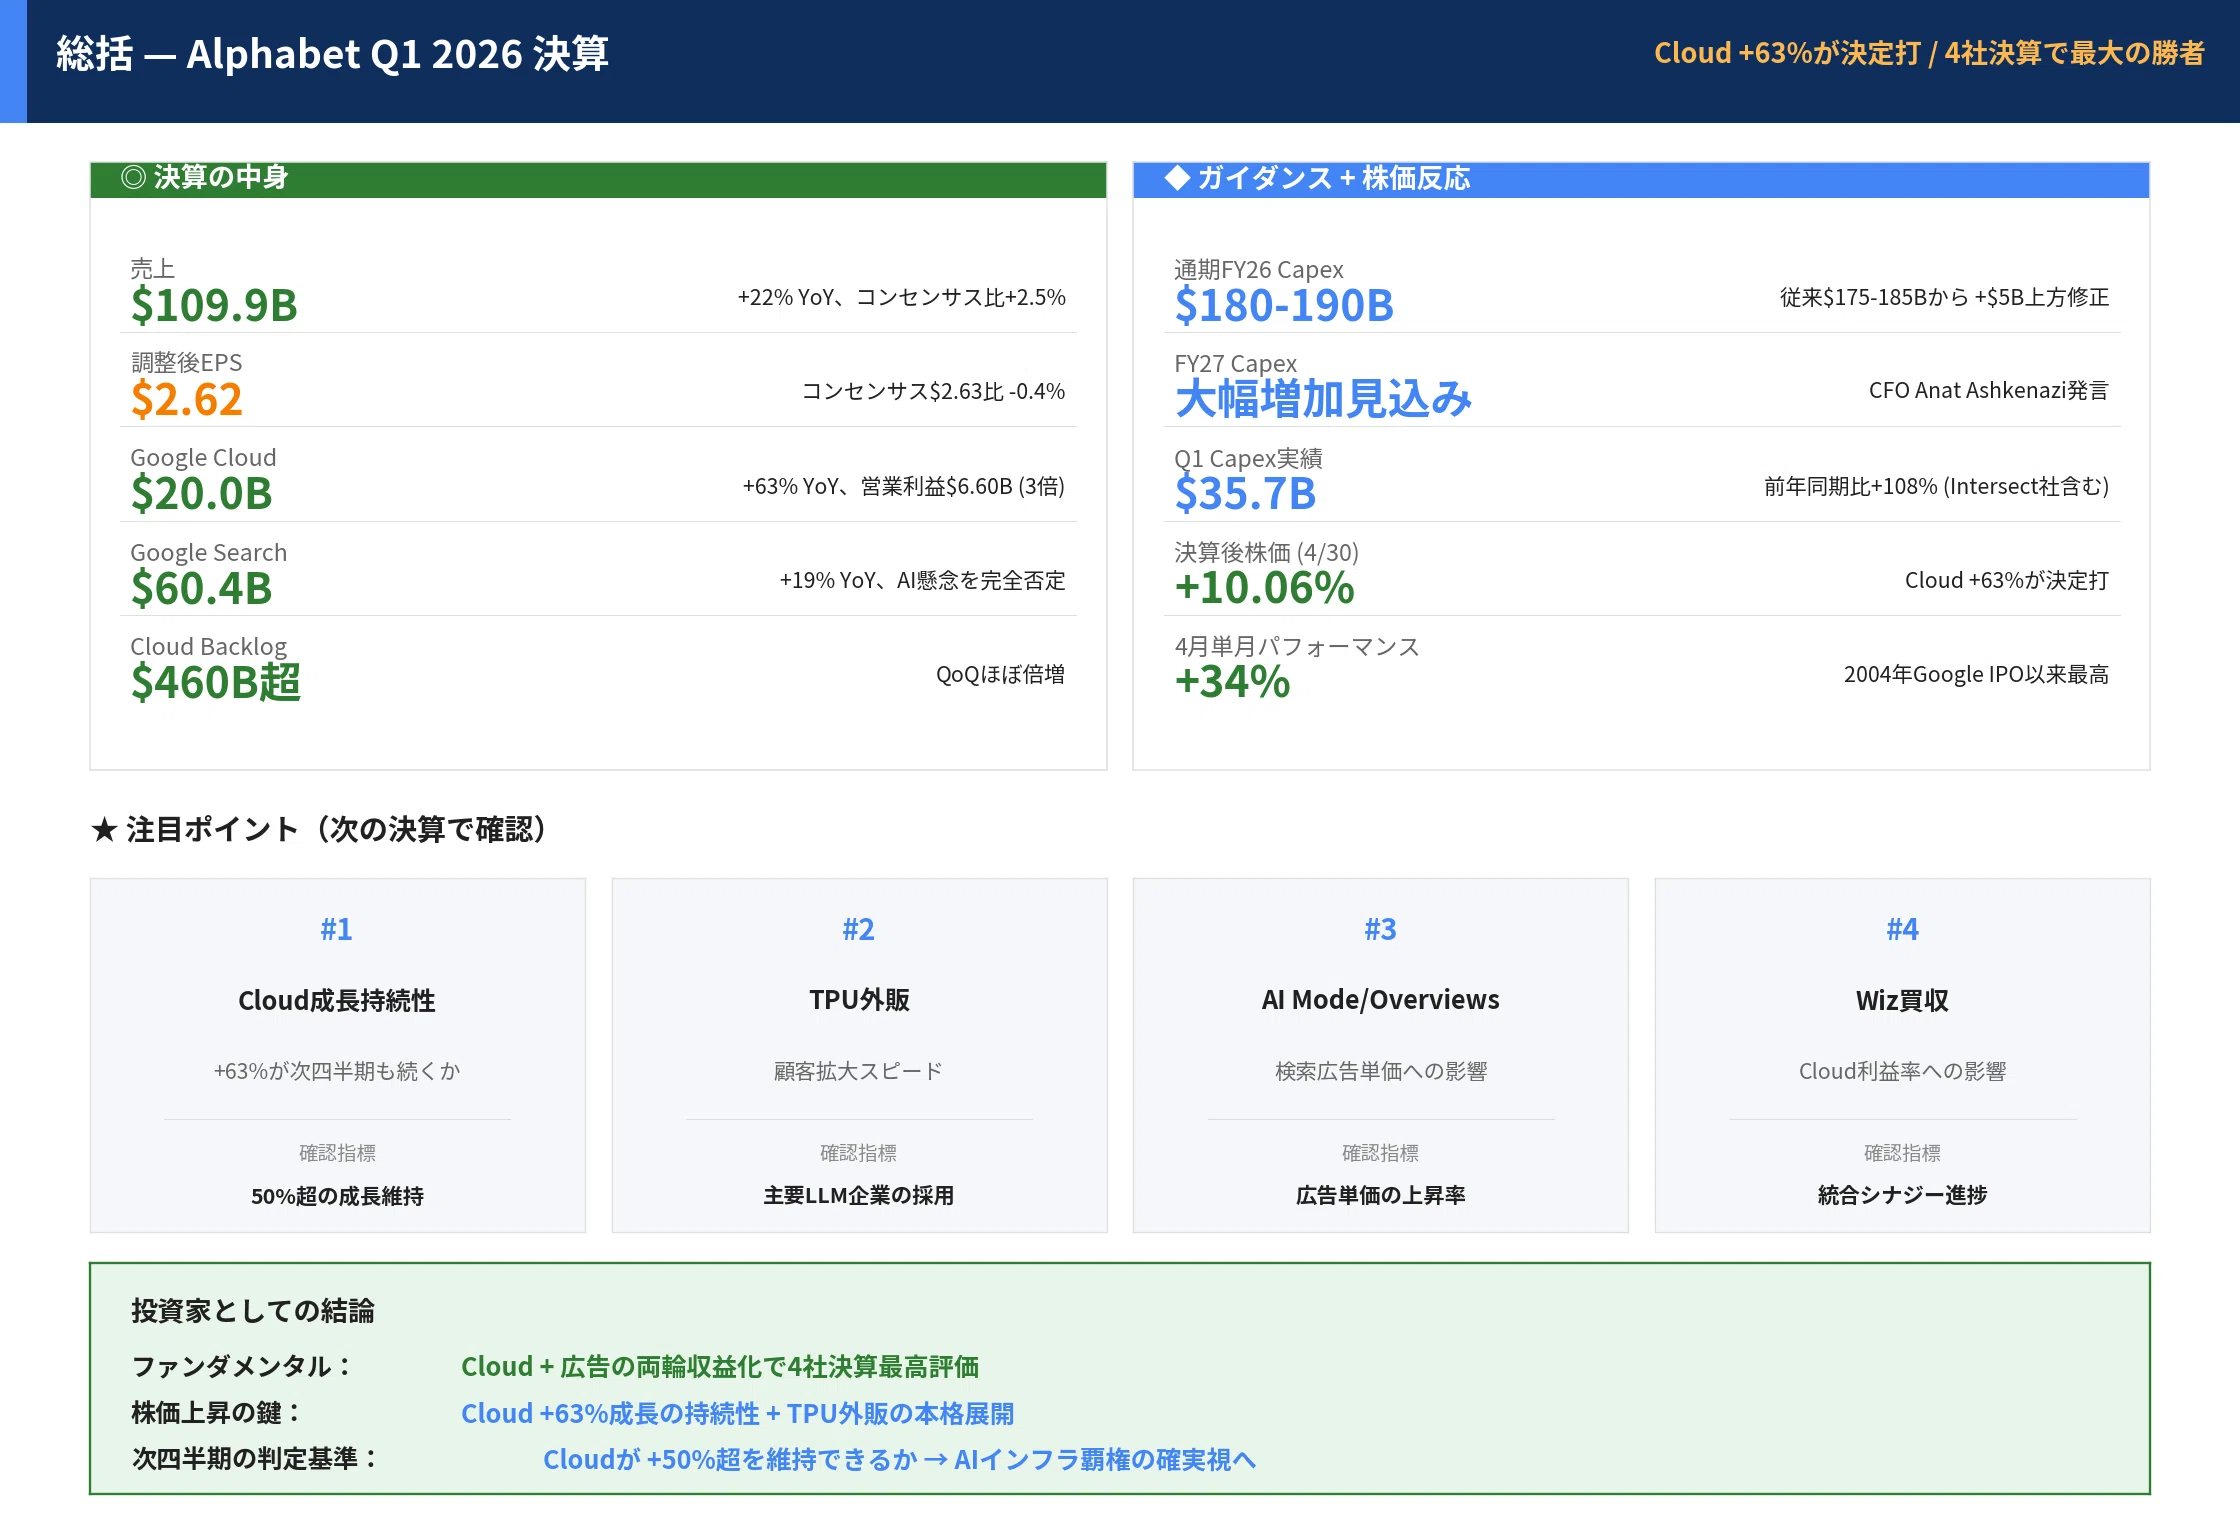Click the indicator 50%超の成長維持
Screen dimensions: 2240x1540
tap(337, 1196)
